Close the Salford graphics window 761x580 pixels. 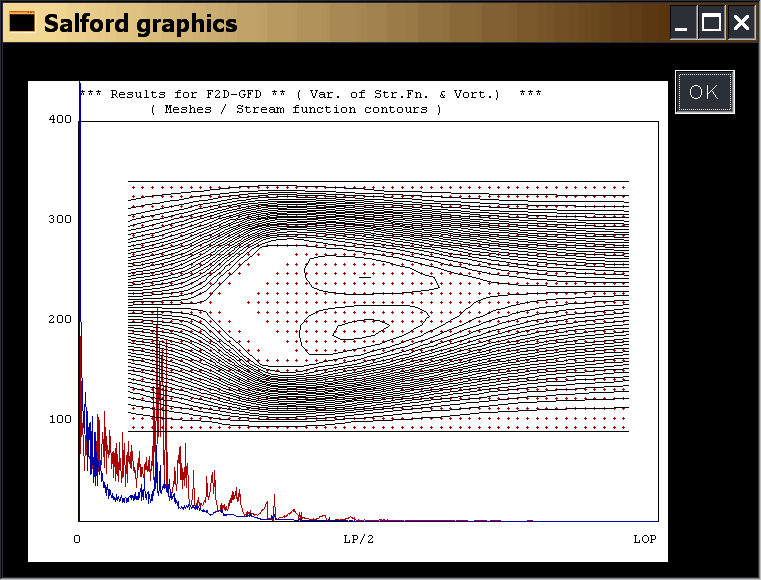741,22
